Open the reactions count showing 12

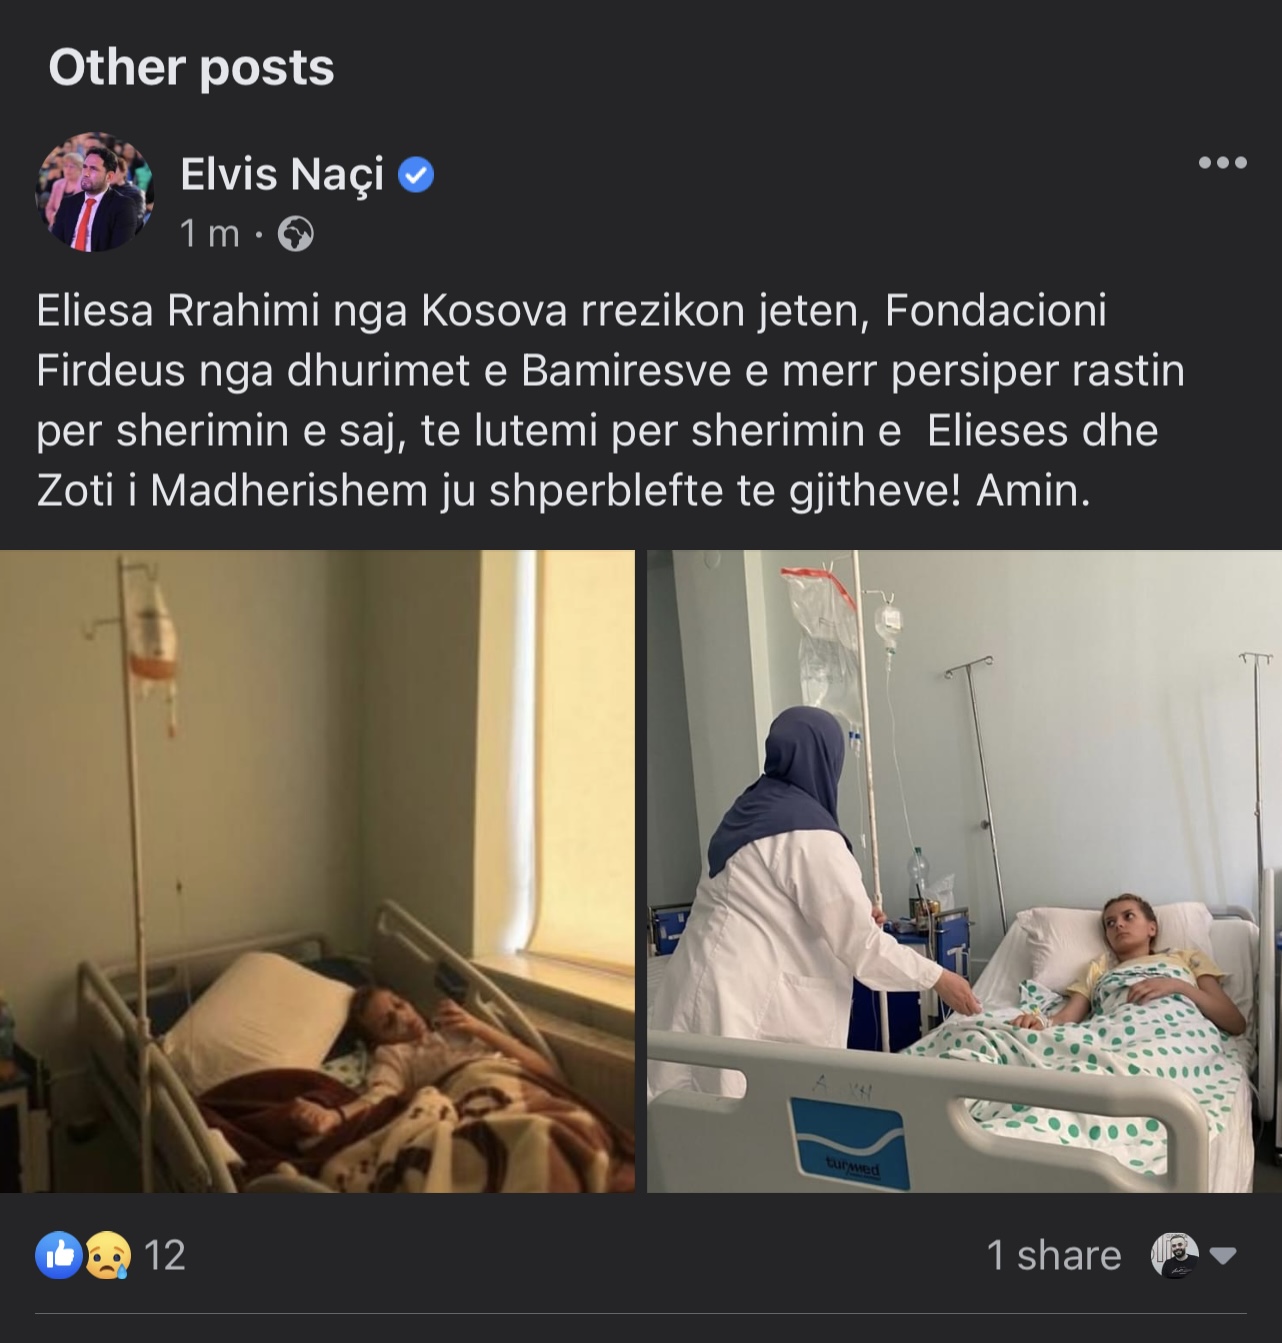coord(165,1256)
